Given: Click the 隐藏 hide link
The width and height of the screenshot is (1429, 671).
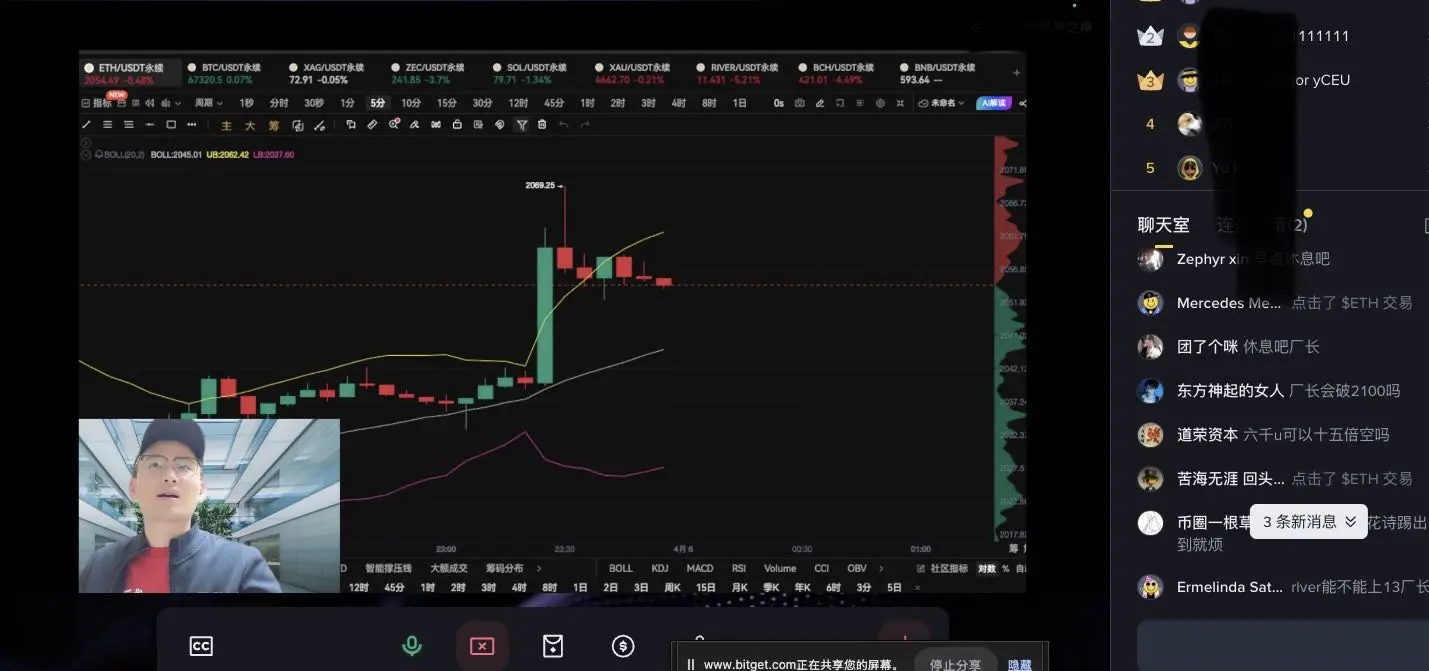Looking at the screenshot, I should click(x=1020, y=664).
